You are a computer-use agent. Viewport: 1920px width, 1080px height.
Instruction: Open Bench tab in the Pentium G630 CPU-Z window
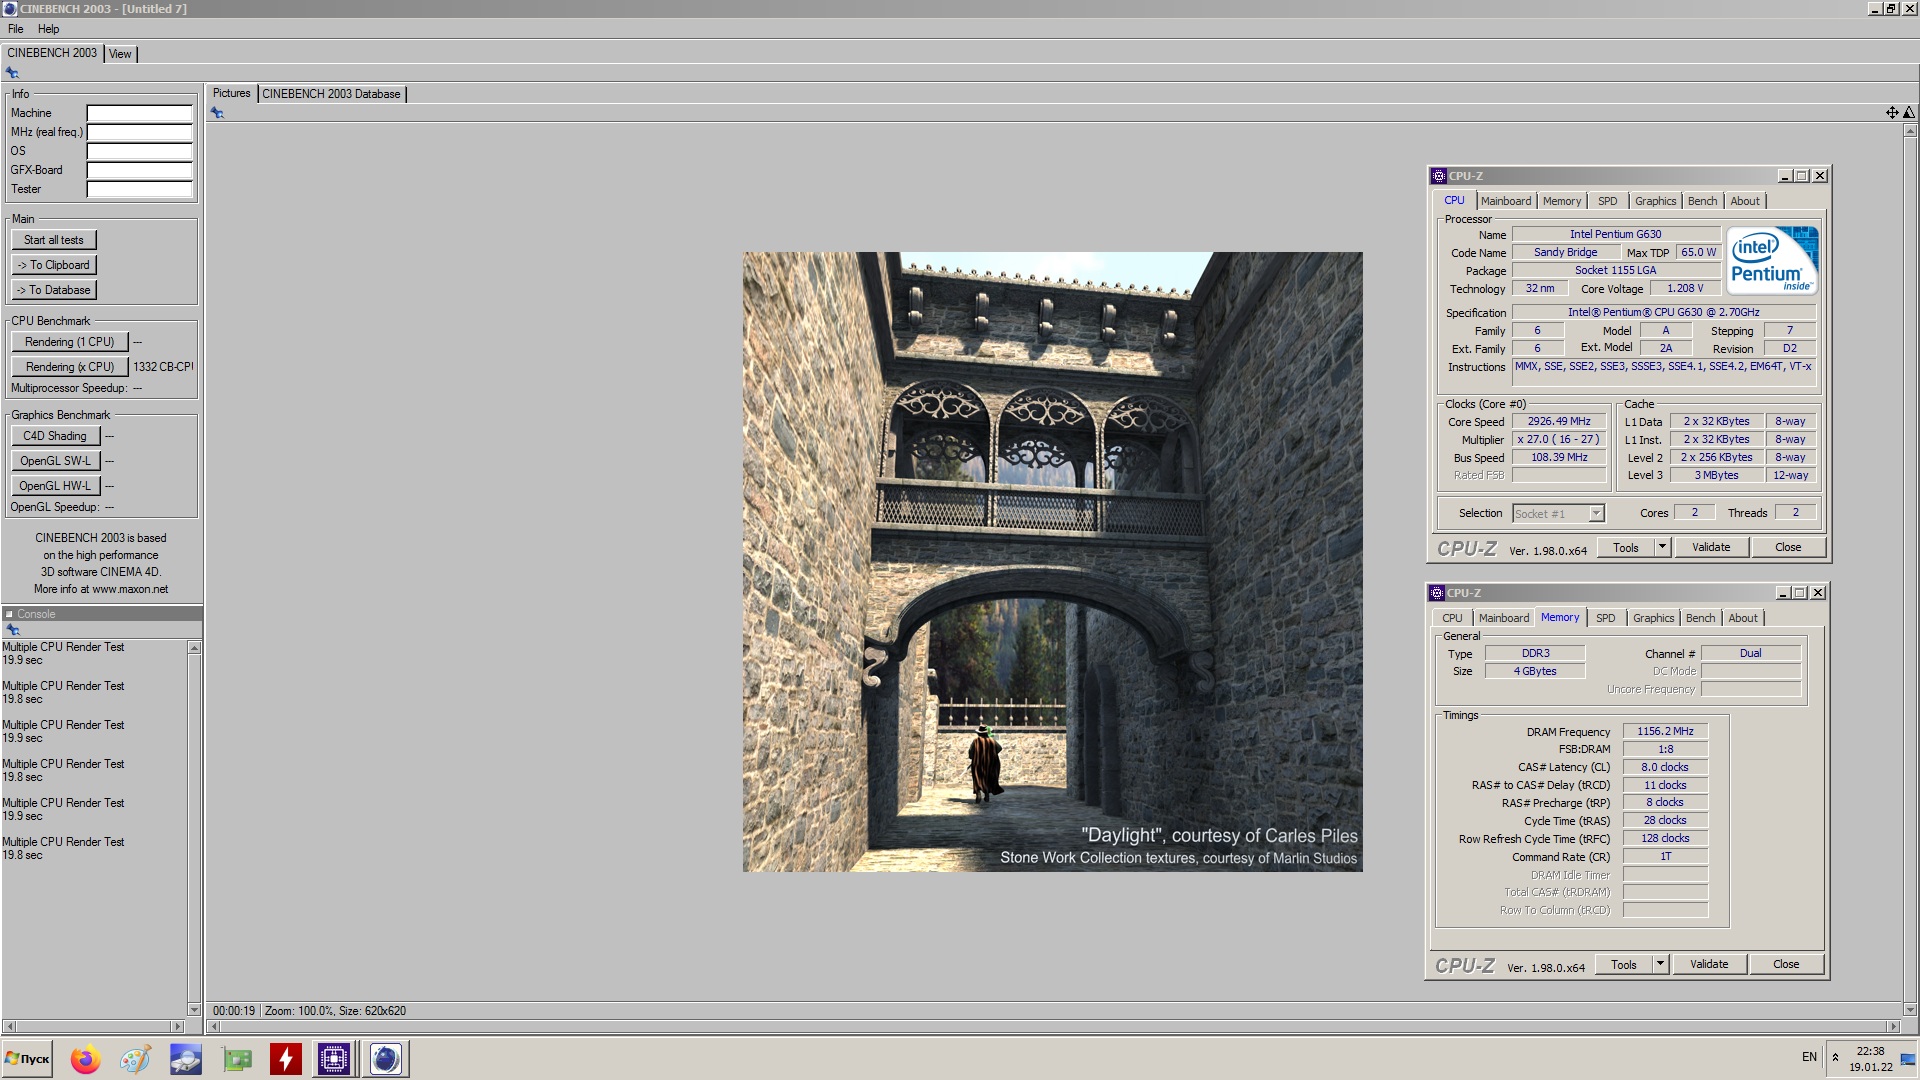[1702, 201]
